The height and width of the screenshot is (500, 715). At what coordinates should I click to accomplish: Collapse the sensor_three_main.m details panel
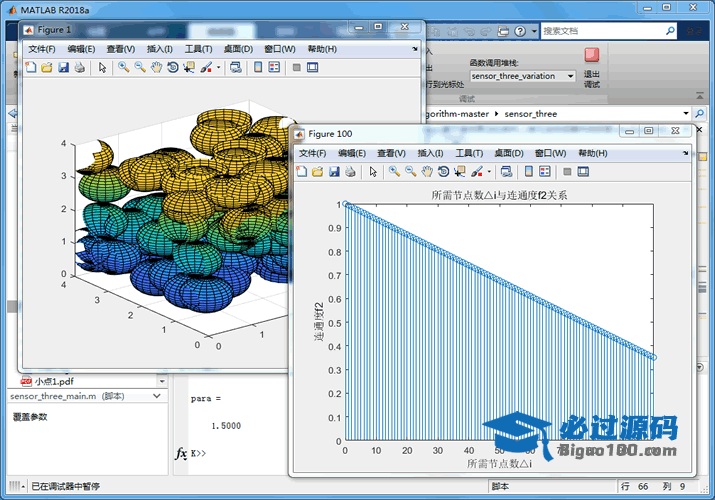(157, 396)
